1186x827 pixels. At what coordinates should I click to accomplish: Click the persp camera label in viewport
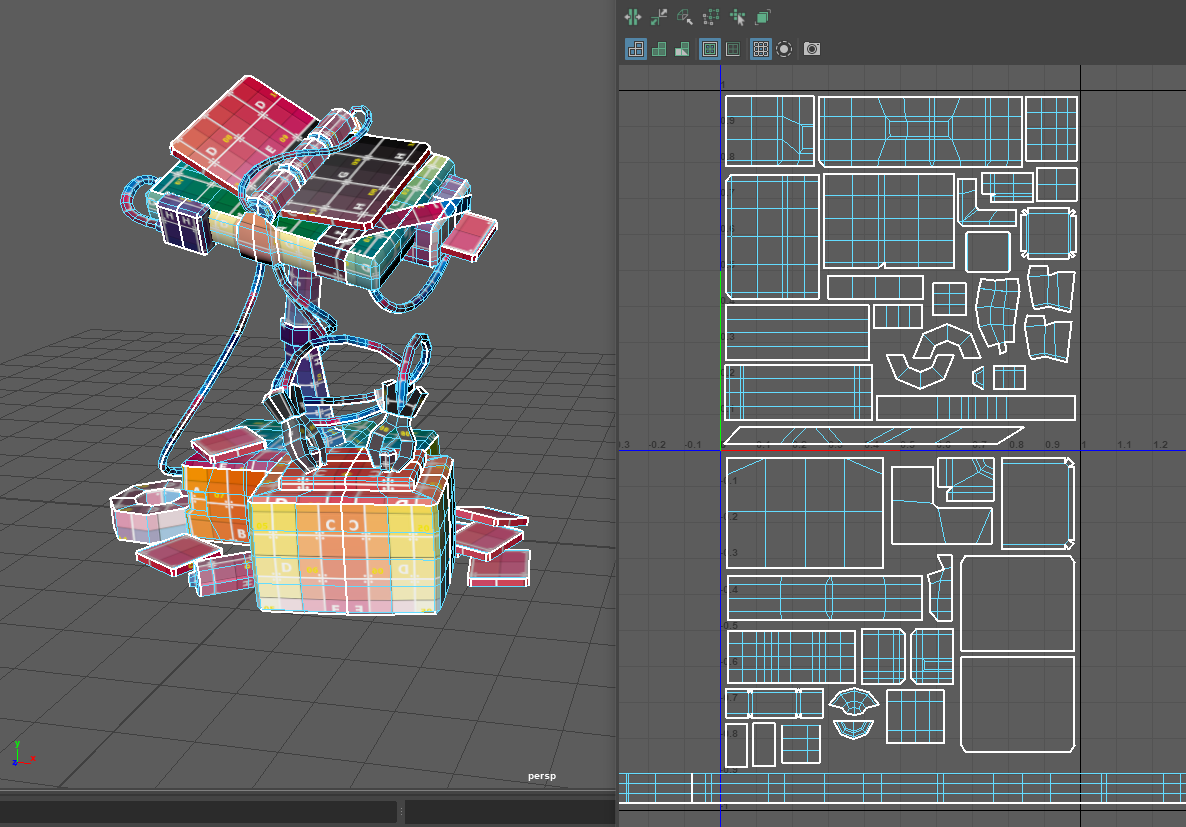tap(542, 776)
